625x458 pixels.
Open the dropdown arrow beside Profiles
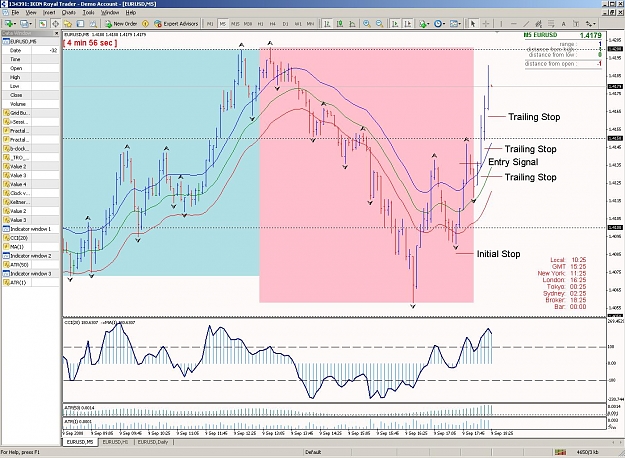pos(31,24)
